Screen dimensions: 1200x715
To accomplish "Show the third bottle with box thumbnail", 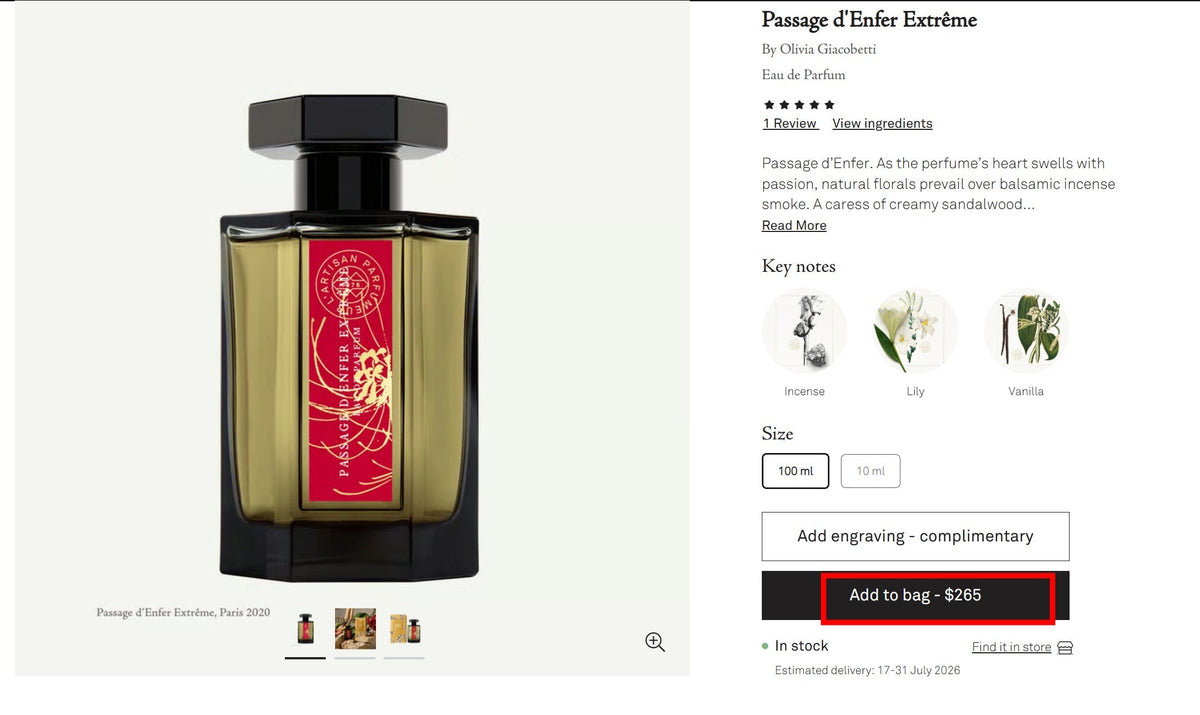I will tap(404, 629).
